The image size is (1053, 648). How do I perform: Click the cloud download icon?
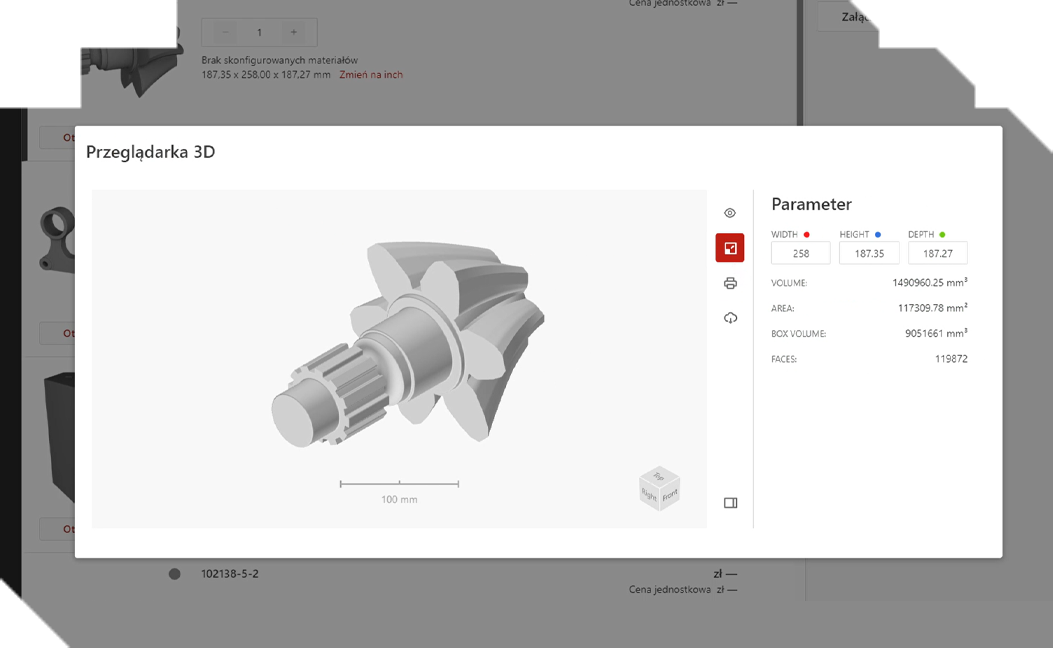point(730,318)
